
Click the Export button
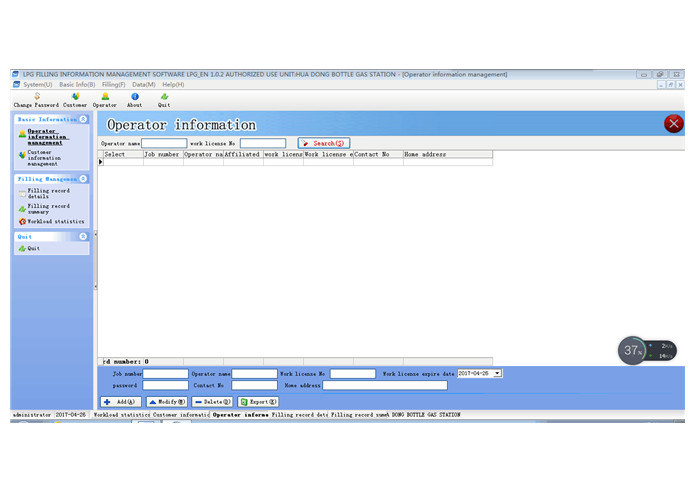pos(258,401)
